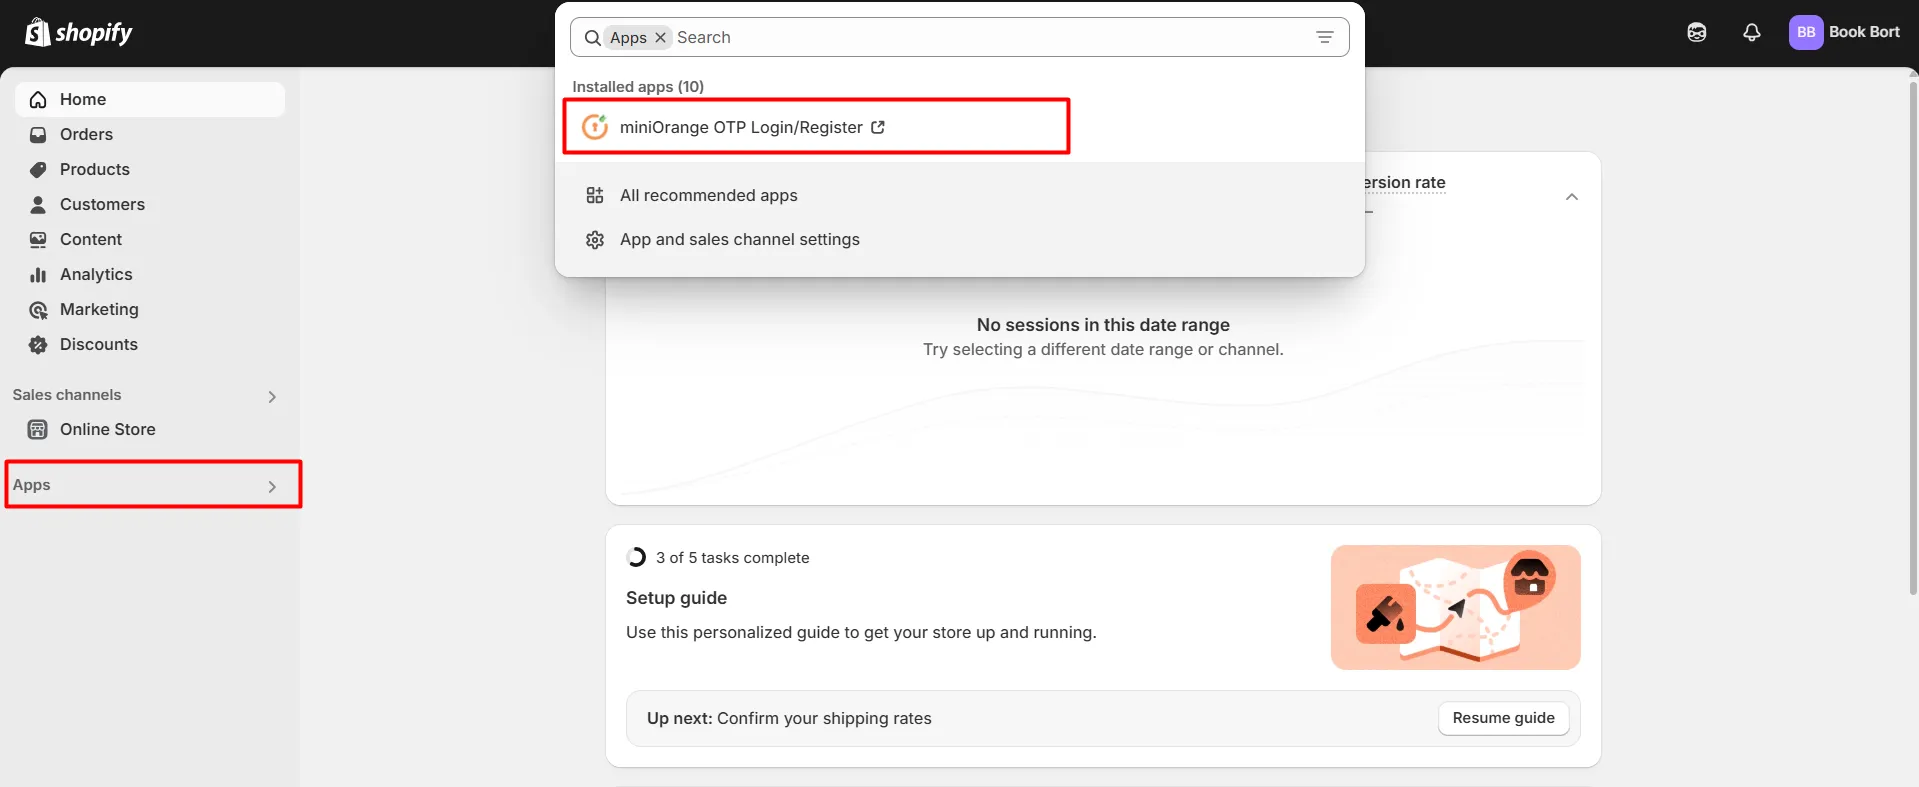Viewport: 1919px width, 787px height.
Task: Open Products in the sidebar
Action: [x=150, y=169]
